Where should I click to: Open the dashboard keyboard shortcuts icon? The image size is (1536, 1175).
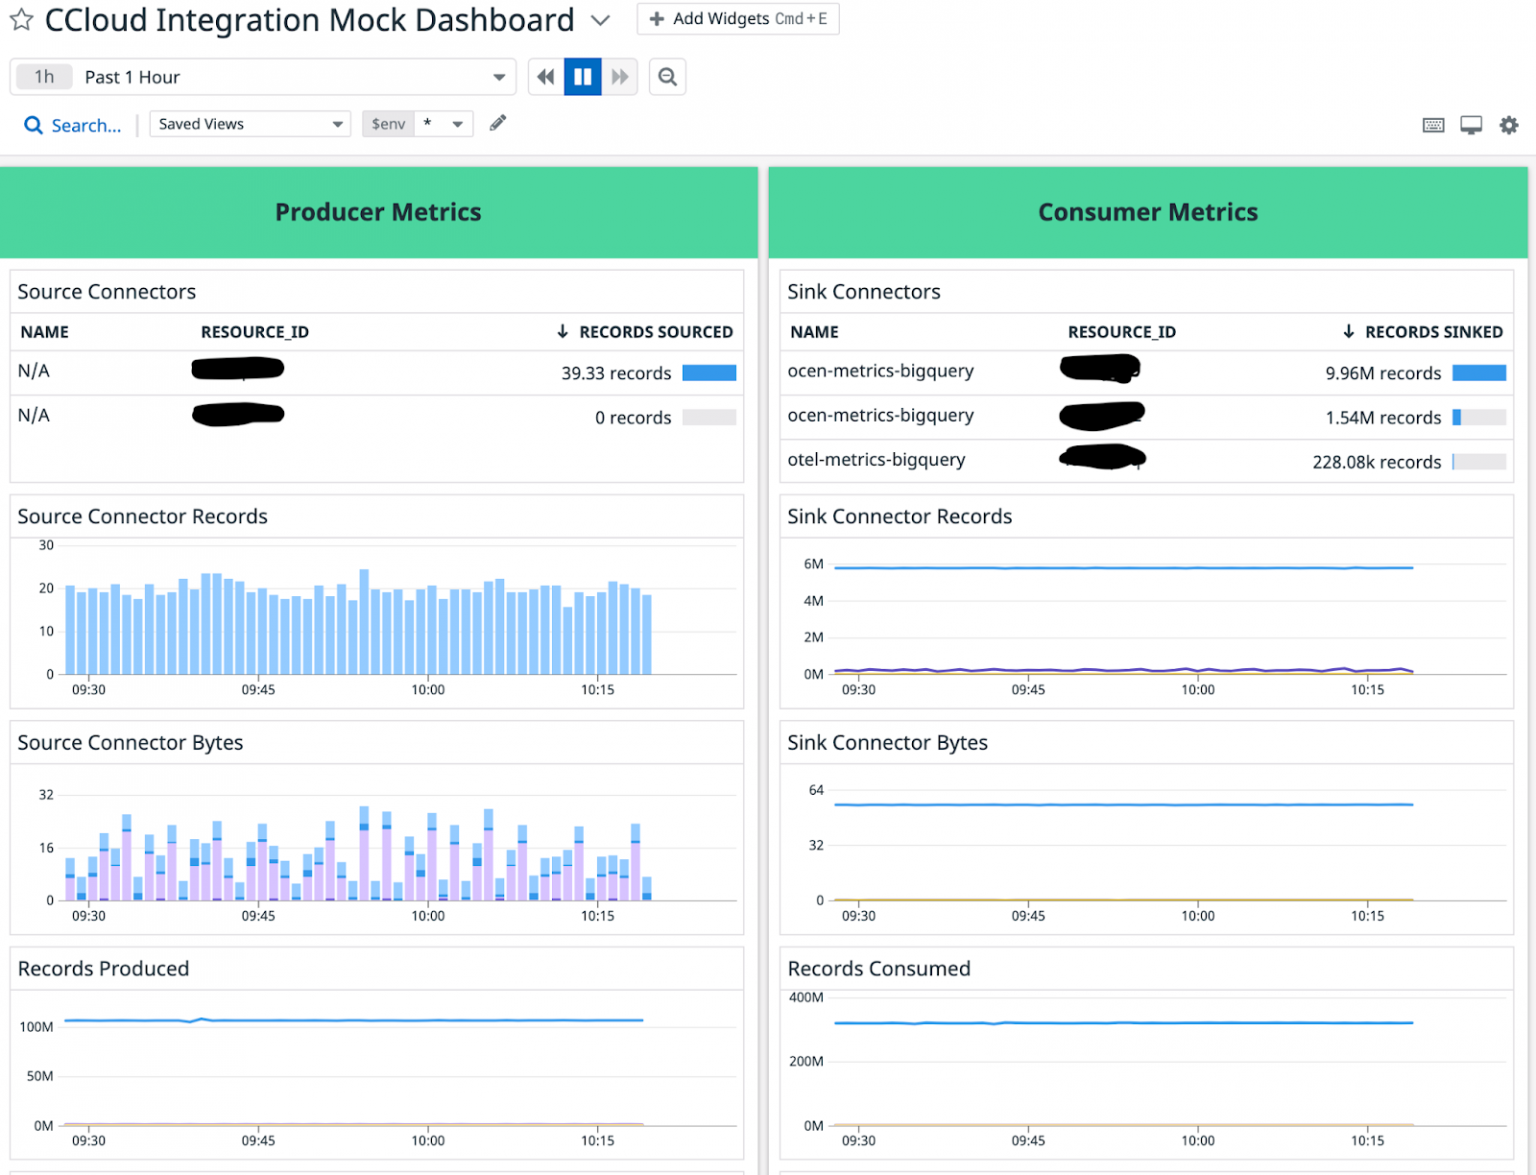click(1433, 124)
